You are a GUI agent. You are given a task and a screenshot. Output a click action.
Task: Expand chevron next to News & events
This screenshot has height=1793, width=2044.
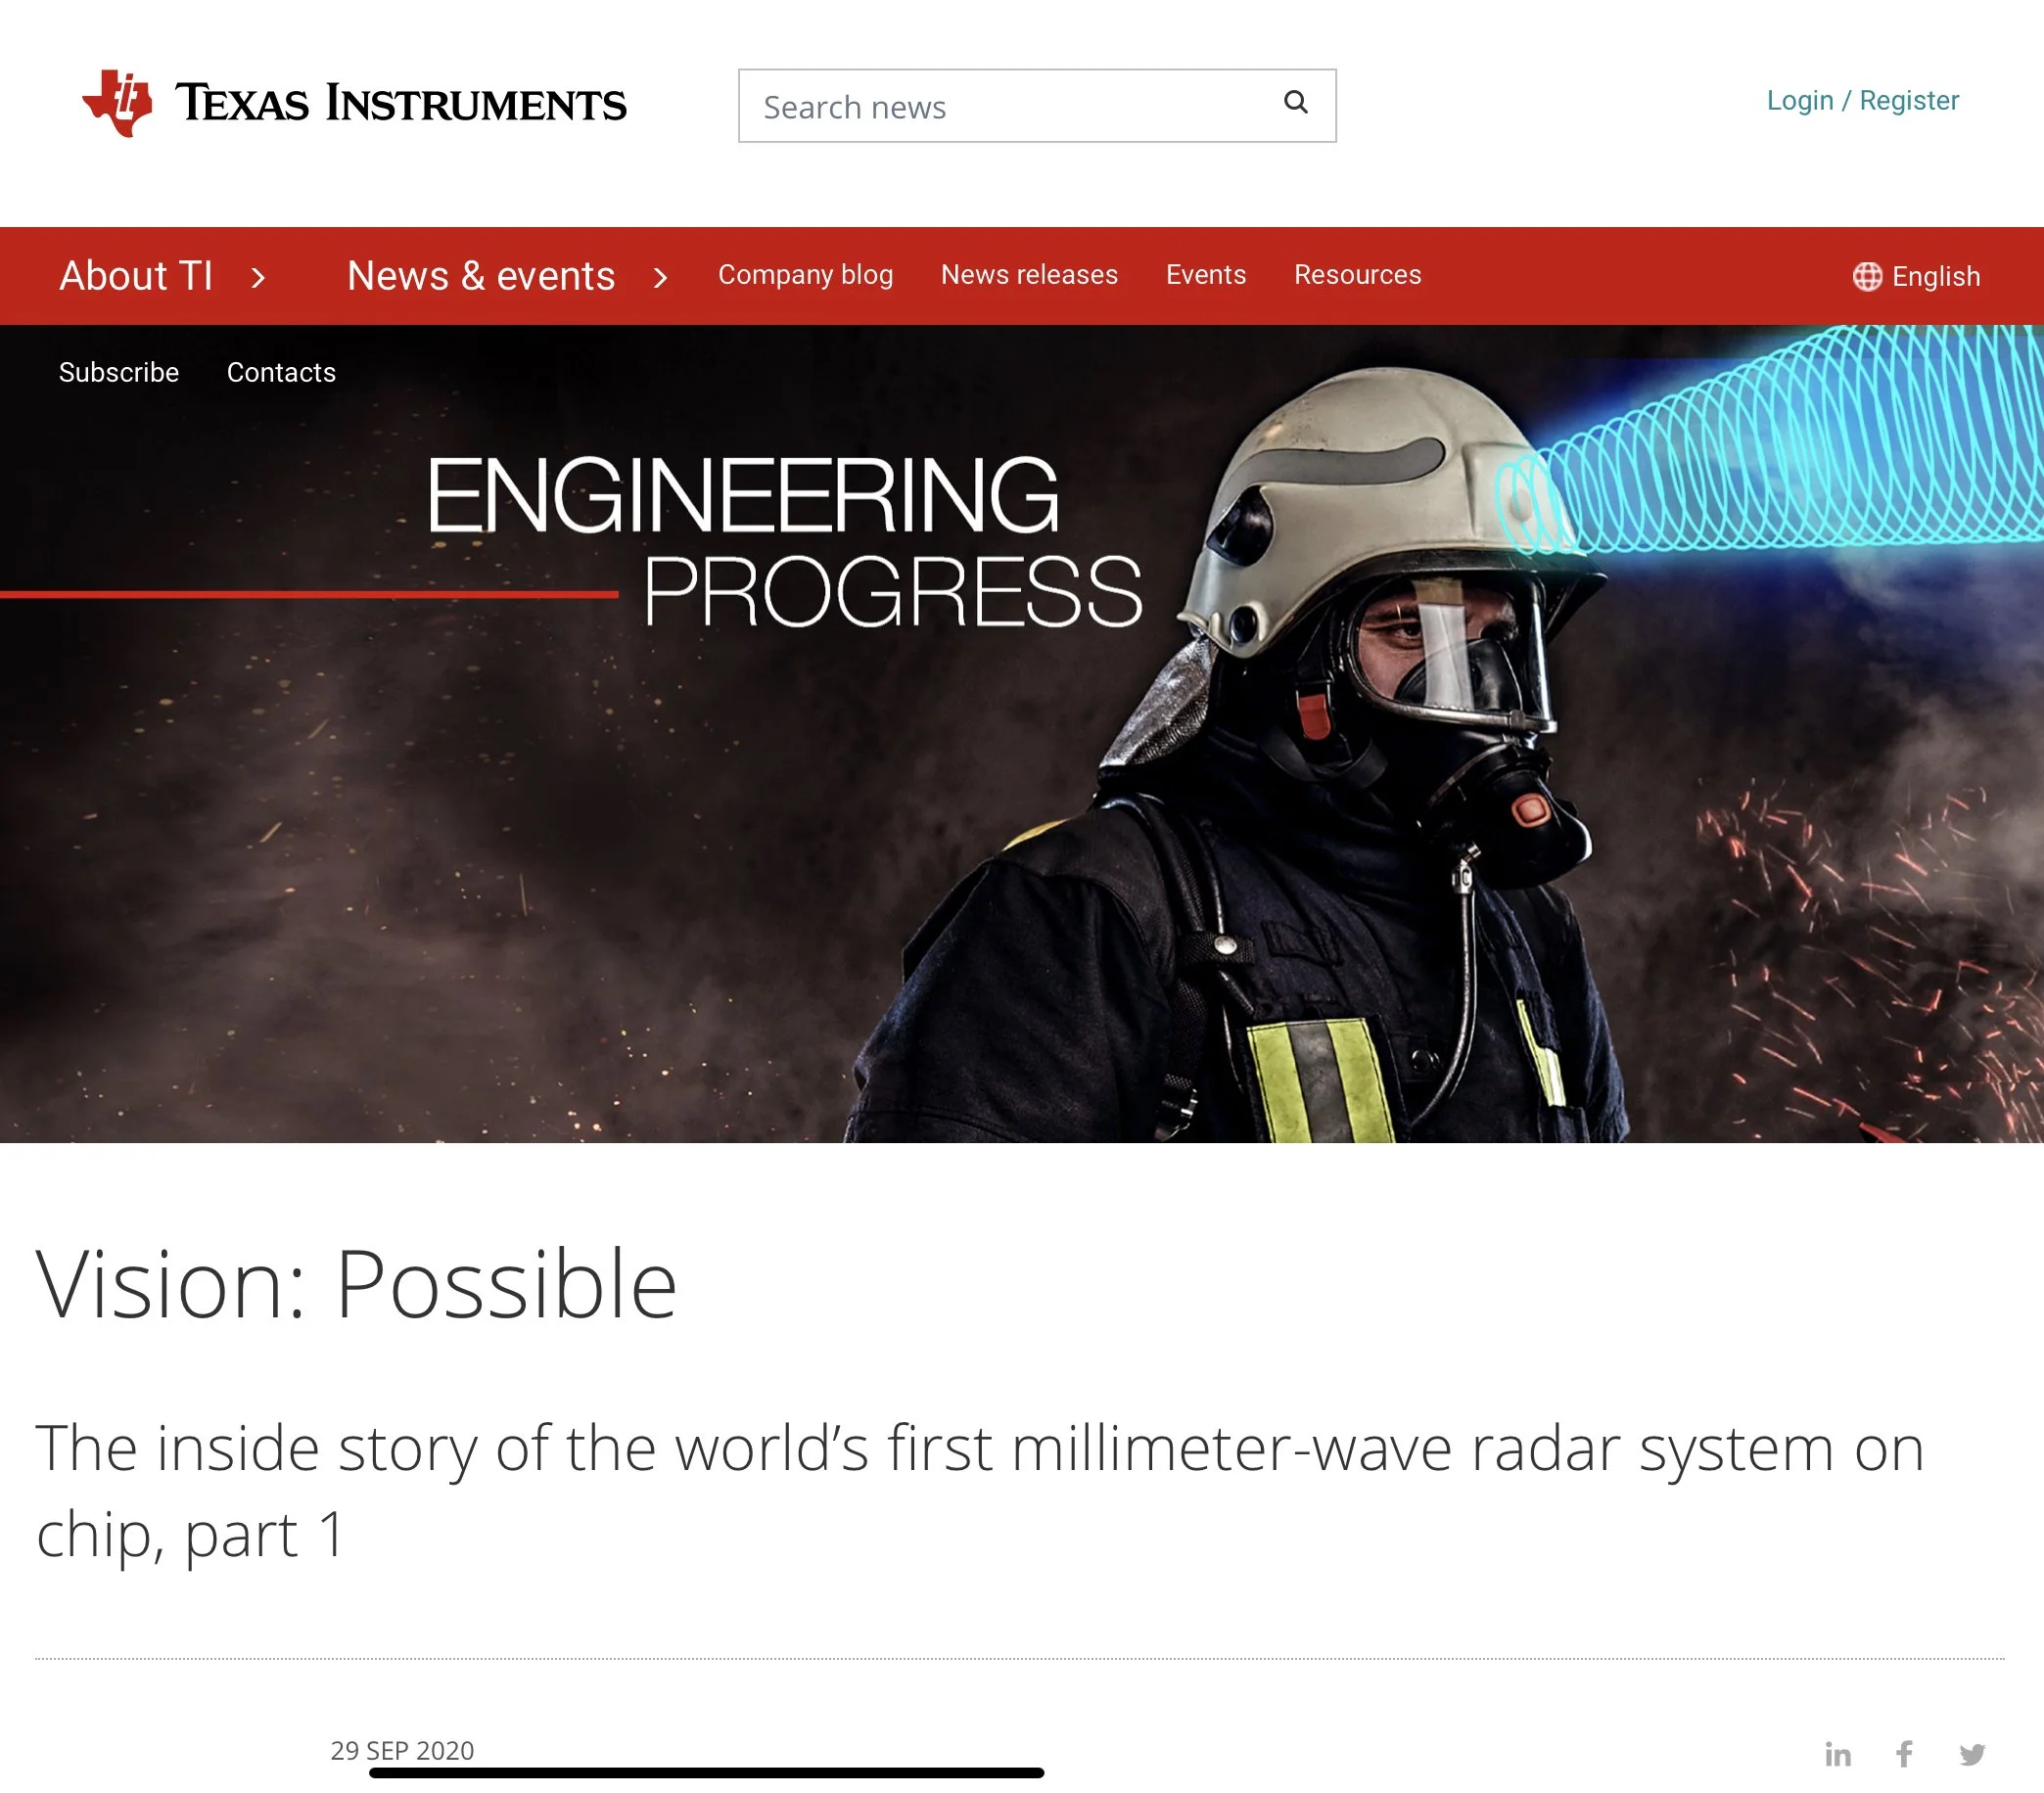[x=660, y=277]
